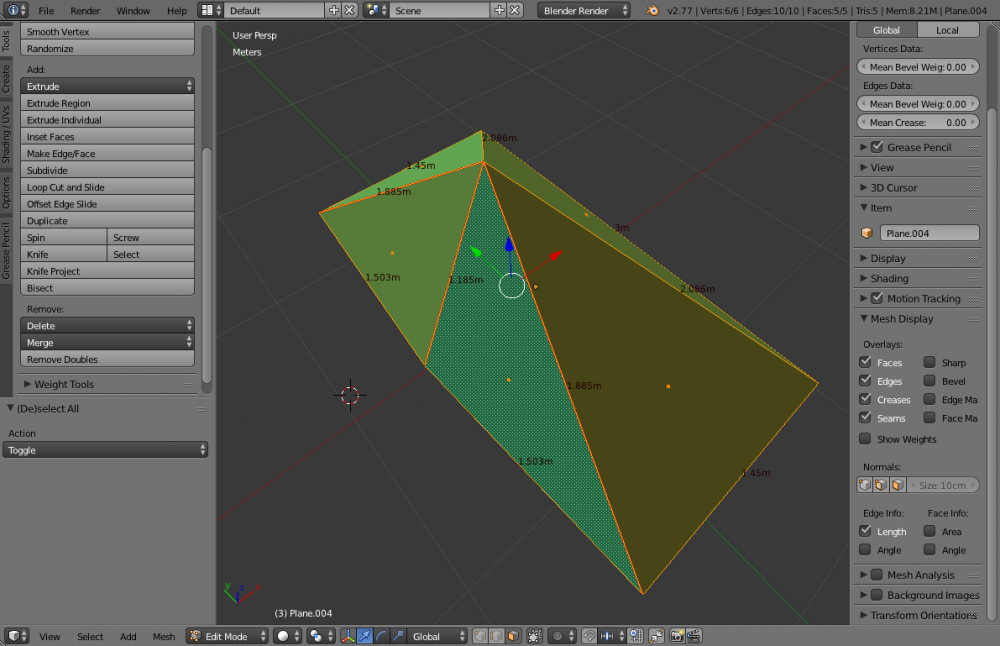Select edge select mode icon
The image size is (1000, 646).
(x=495, y=636)
